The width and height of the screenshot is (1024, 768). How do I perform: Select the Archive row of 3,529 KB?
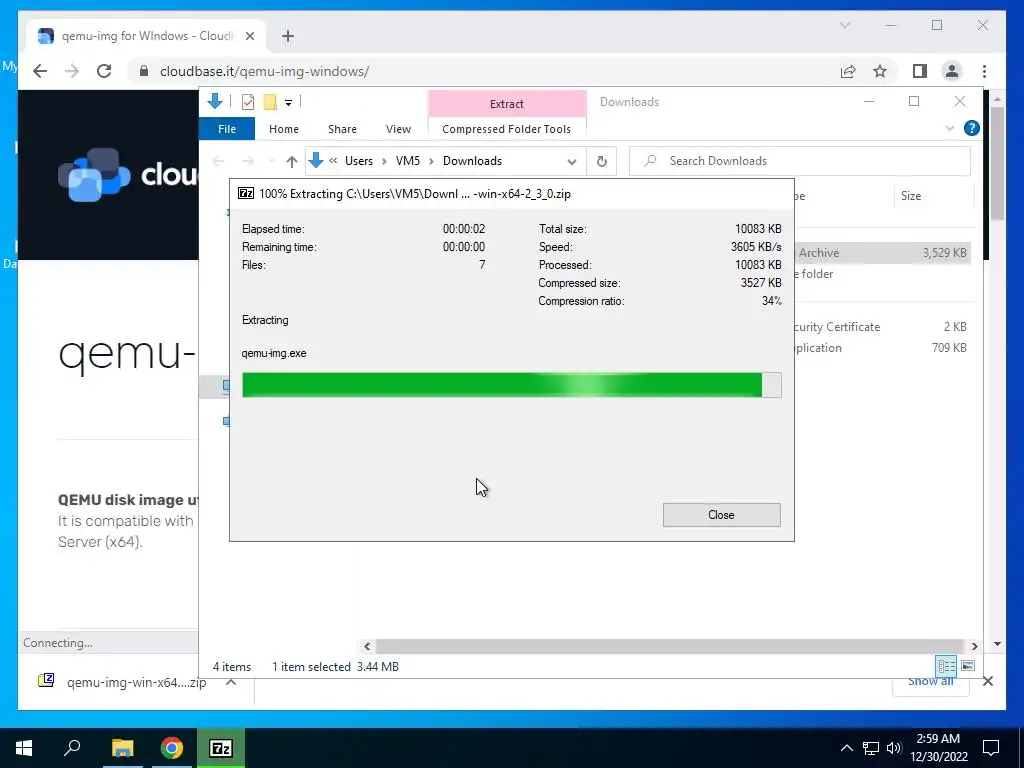882,253
